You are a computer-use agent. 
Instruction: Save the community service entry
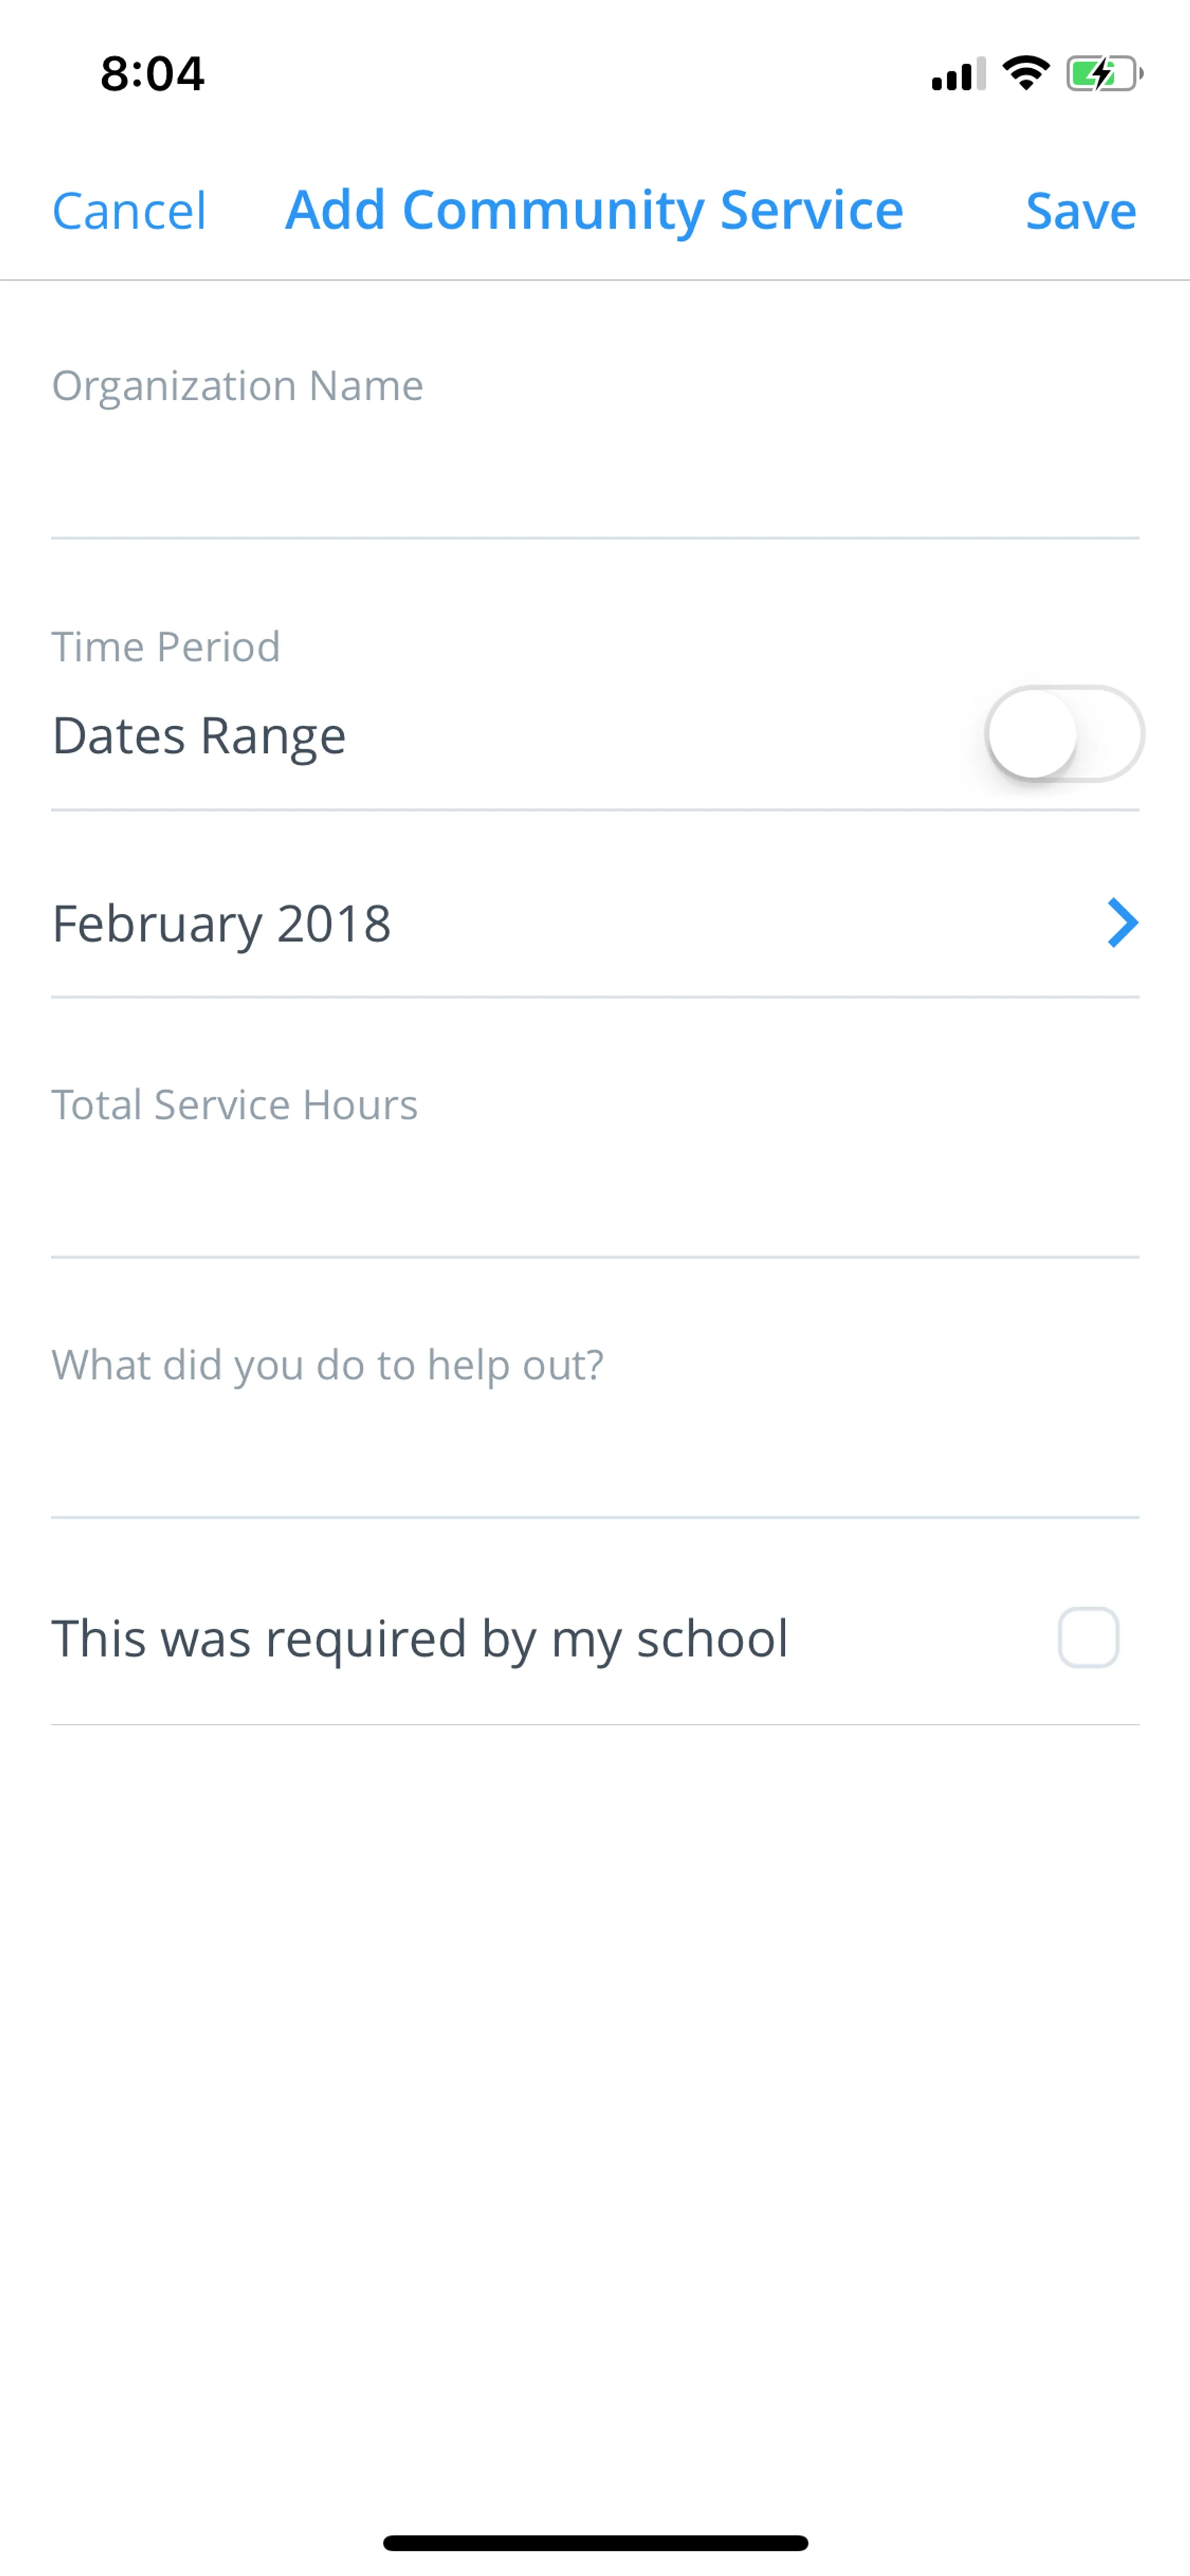(1080, 211)
